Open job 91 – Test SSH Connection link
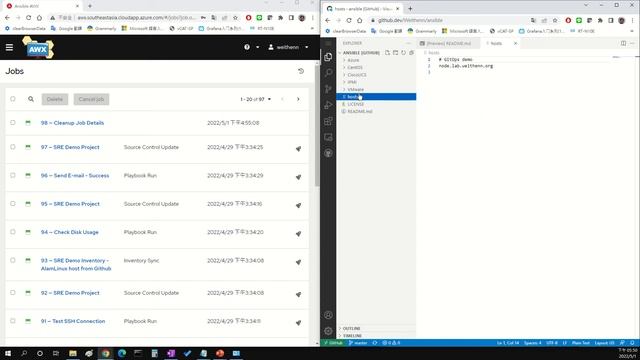Screen dimensions: 640x360 point(73,321)
